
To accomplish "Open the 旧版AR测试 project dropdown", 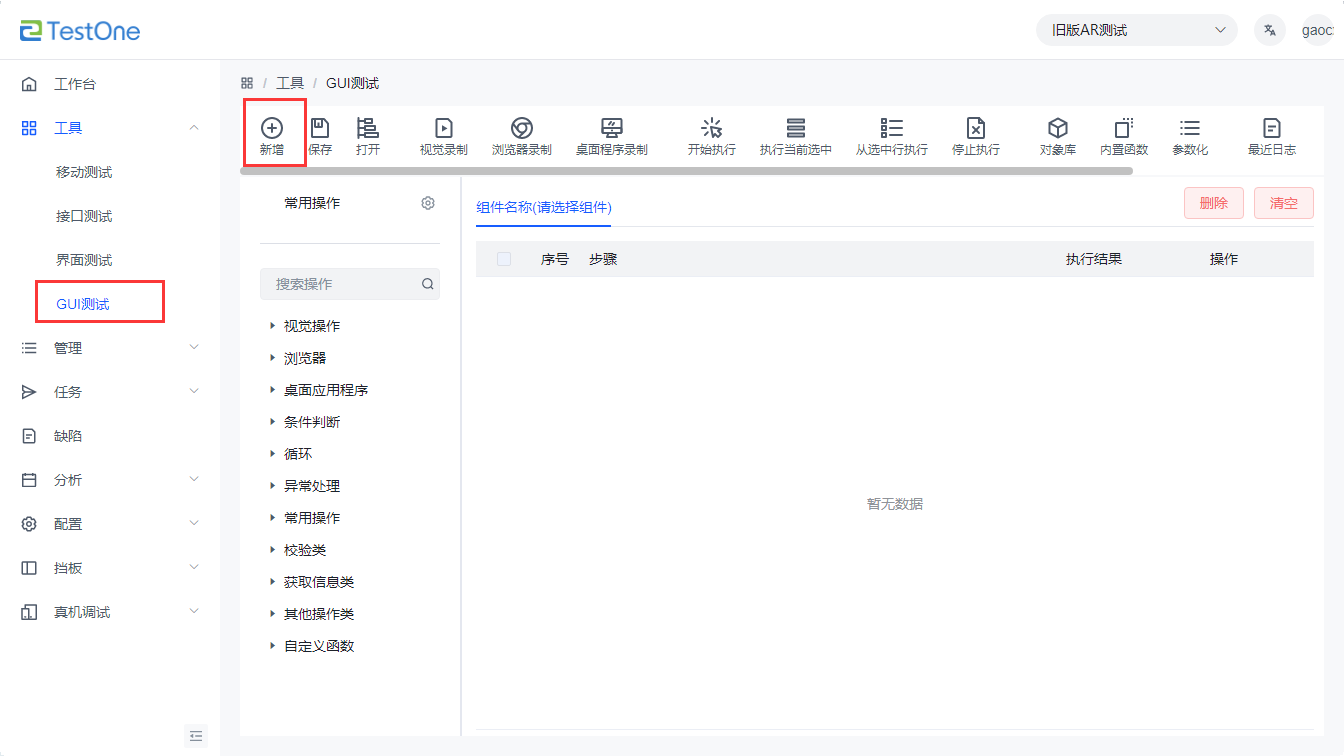I will point(1136,30).
